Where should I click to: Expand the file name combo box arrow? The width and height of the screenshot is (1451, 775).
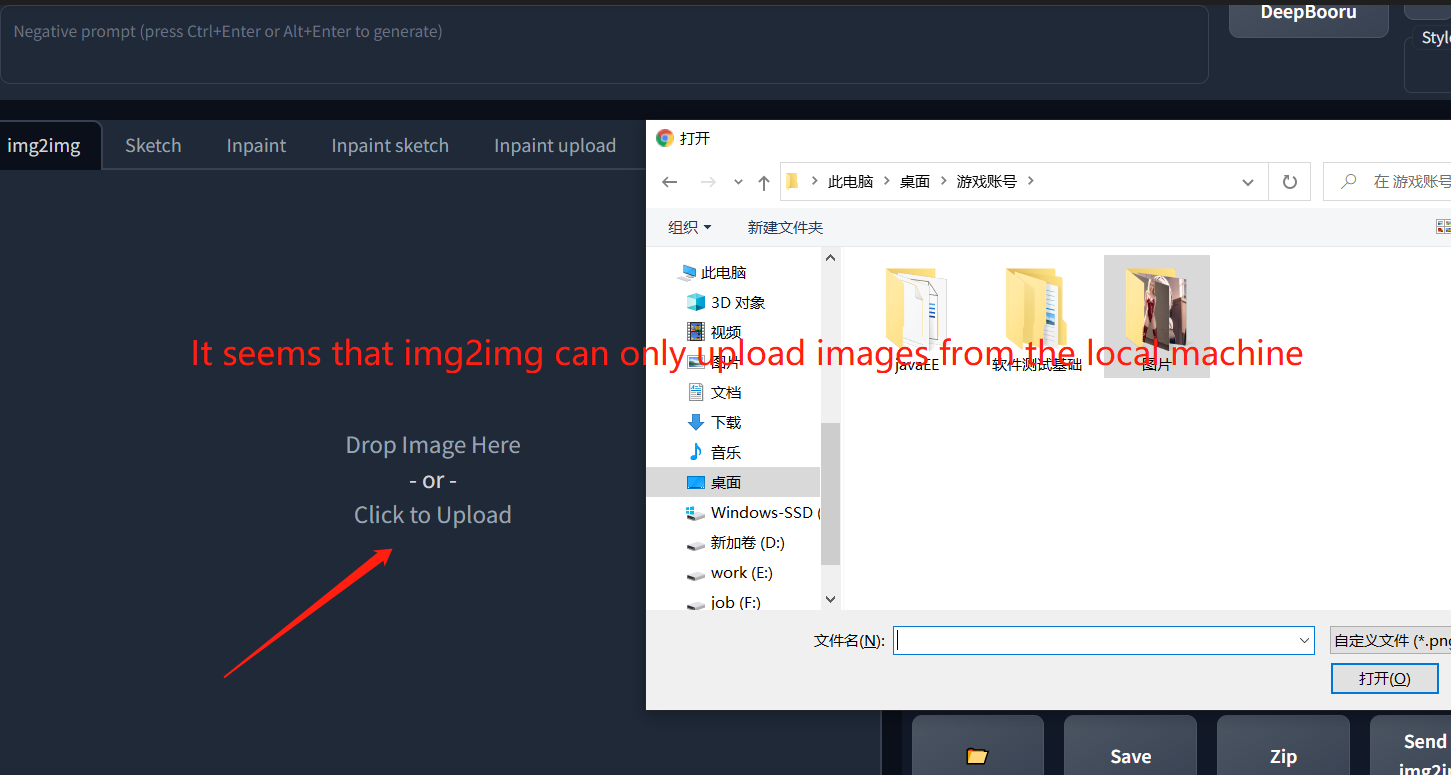1303,640
